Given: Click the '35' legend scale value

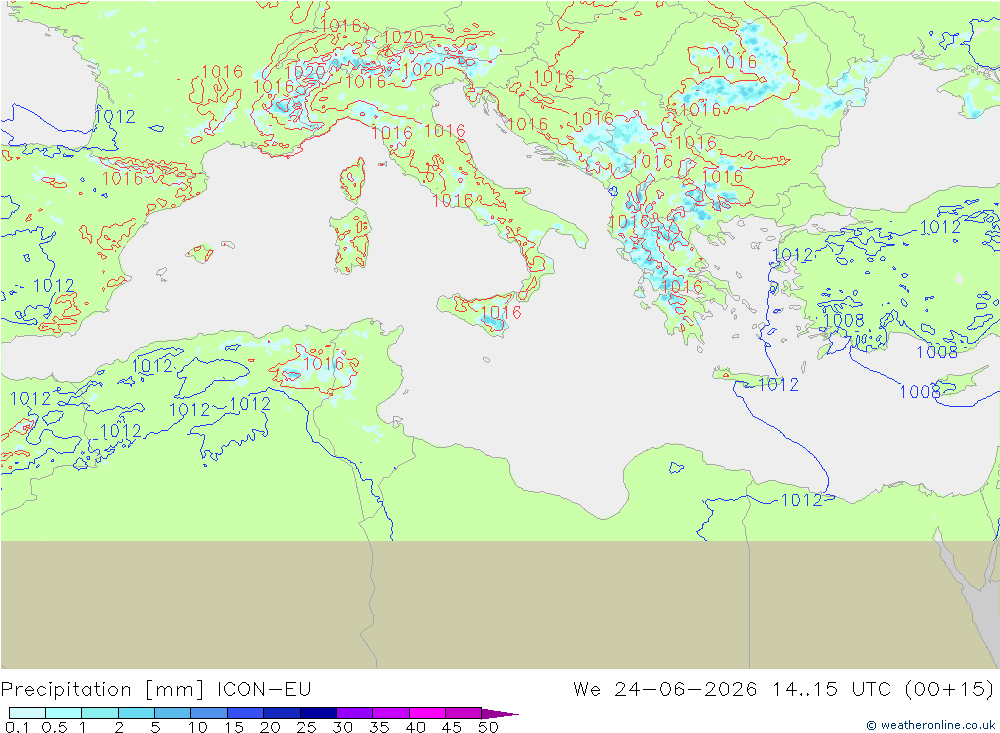Looking at the screenshot, I should click(379, 727).
